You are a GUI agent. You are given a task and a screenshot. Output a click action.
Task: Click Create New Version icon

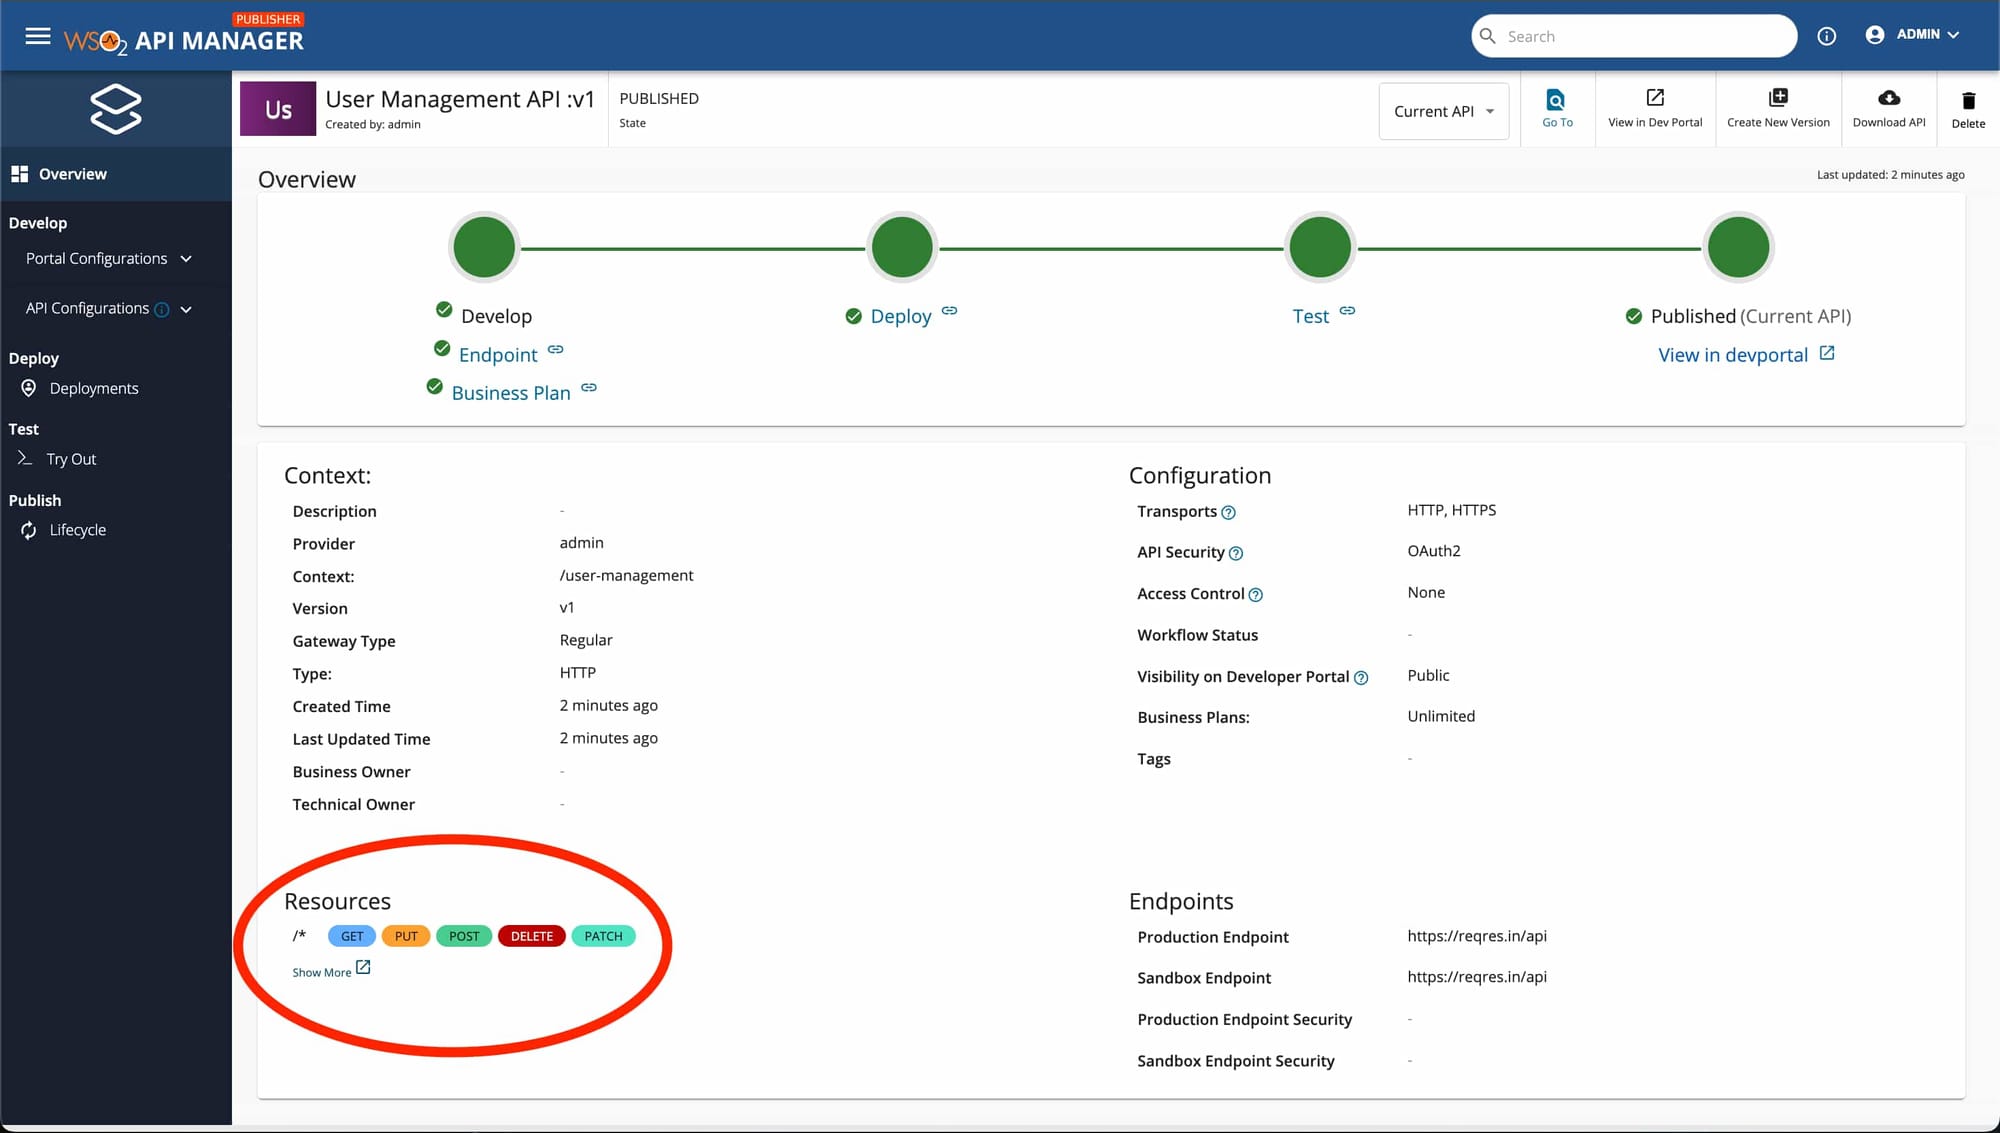(1778, 97)
